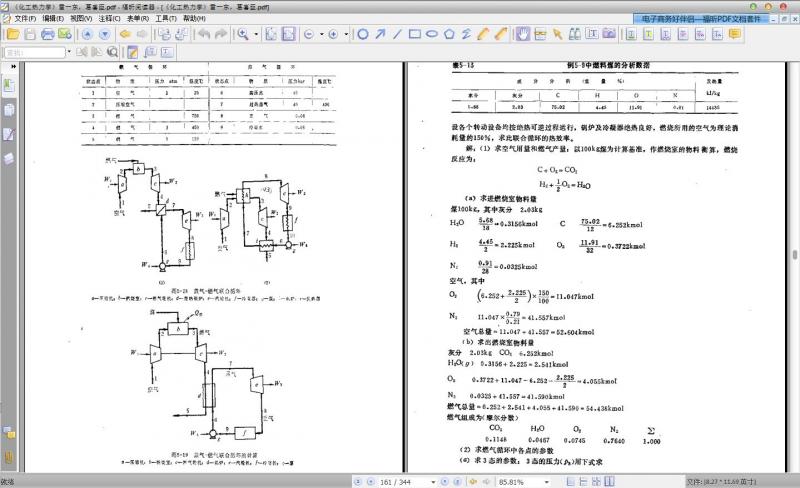This screenshot has width=800, height=488.
Task: Open the 工具(T) menu
Action: 166,18
